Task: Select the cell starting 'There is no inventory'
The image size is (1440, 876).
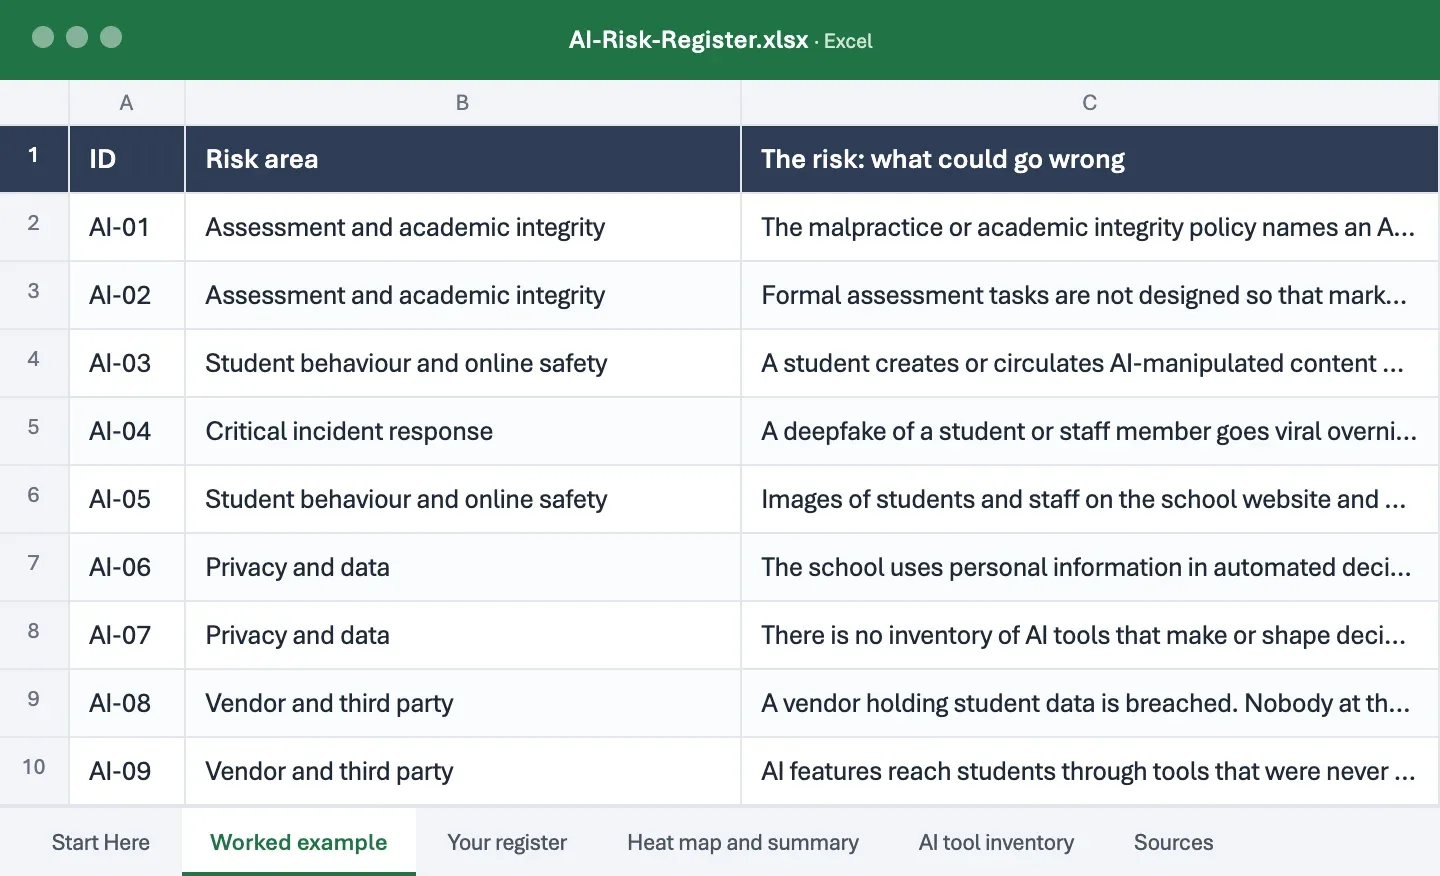Action: pos(1090,635)
